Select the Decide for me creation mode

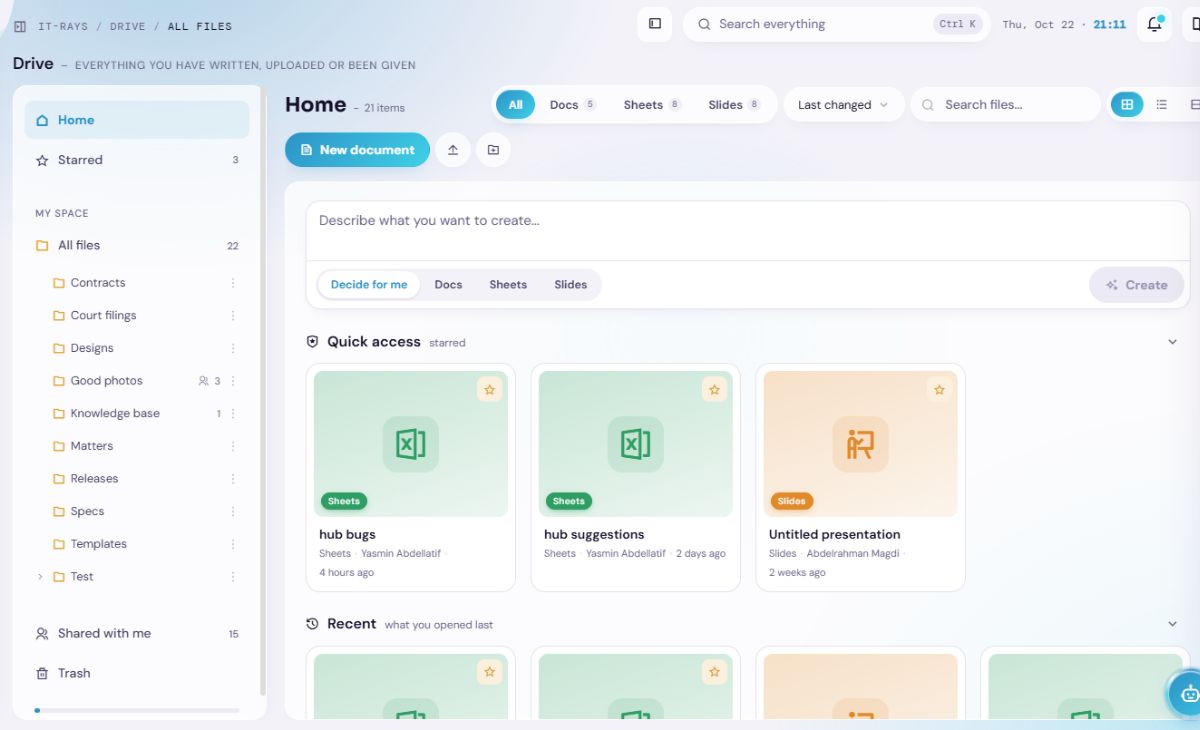tap(369, 285)
